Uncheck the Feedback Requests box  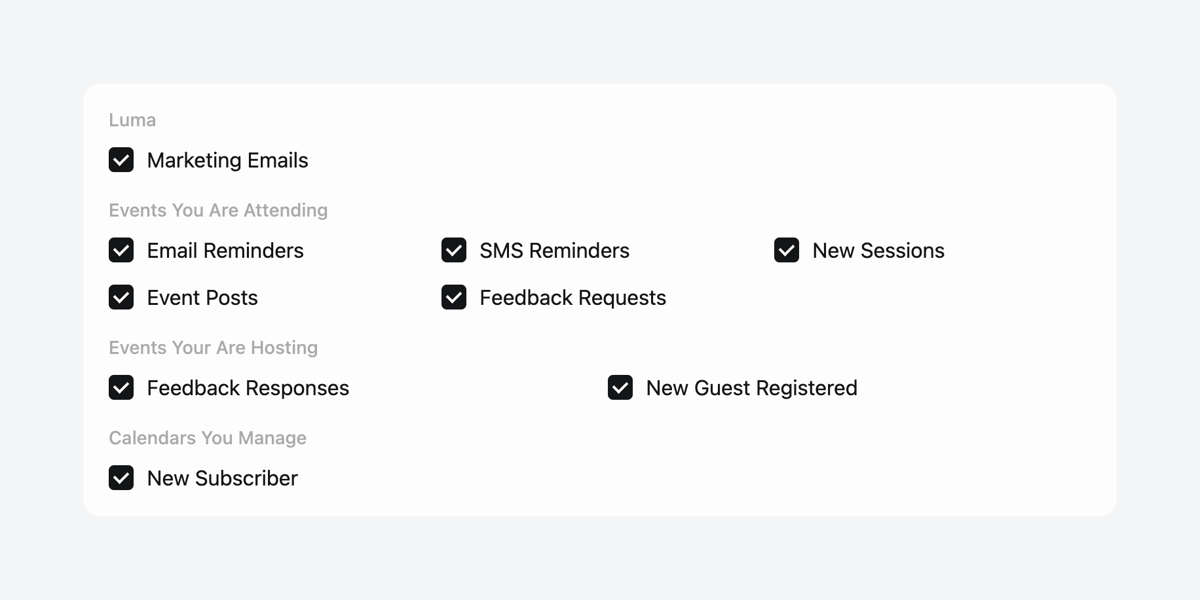(x=454, y=297)
